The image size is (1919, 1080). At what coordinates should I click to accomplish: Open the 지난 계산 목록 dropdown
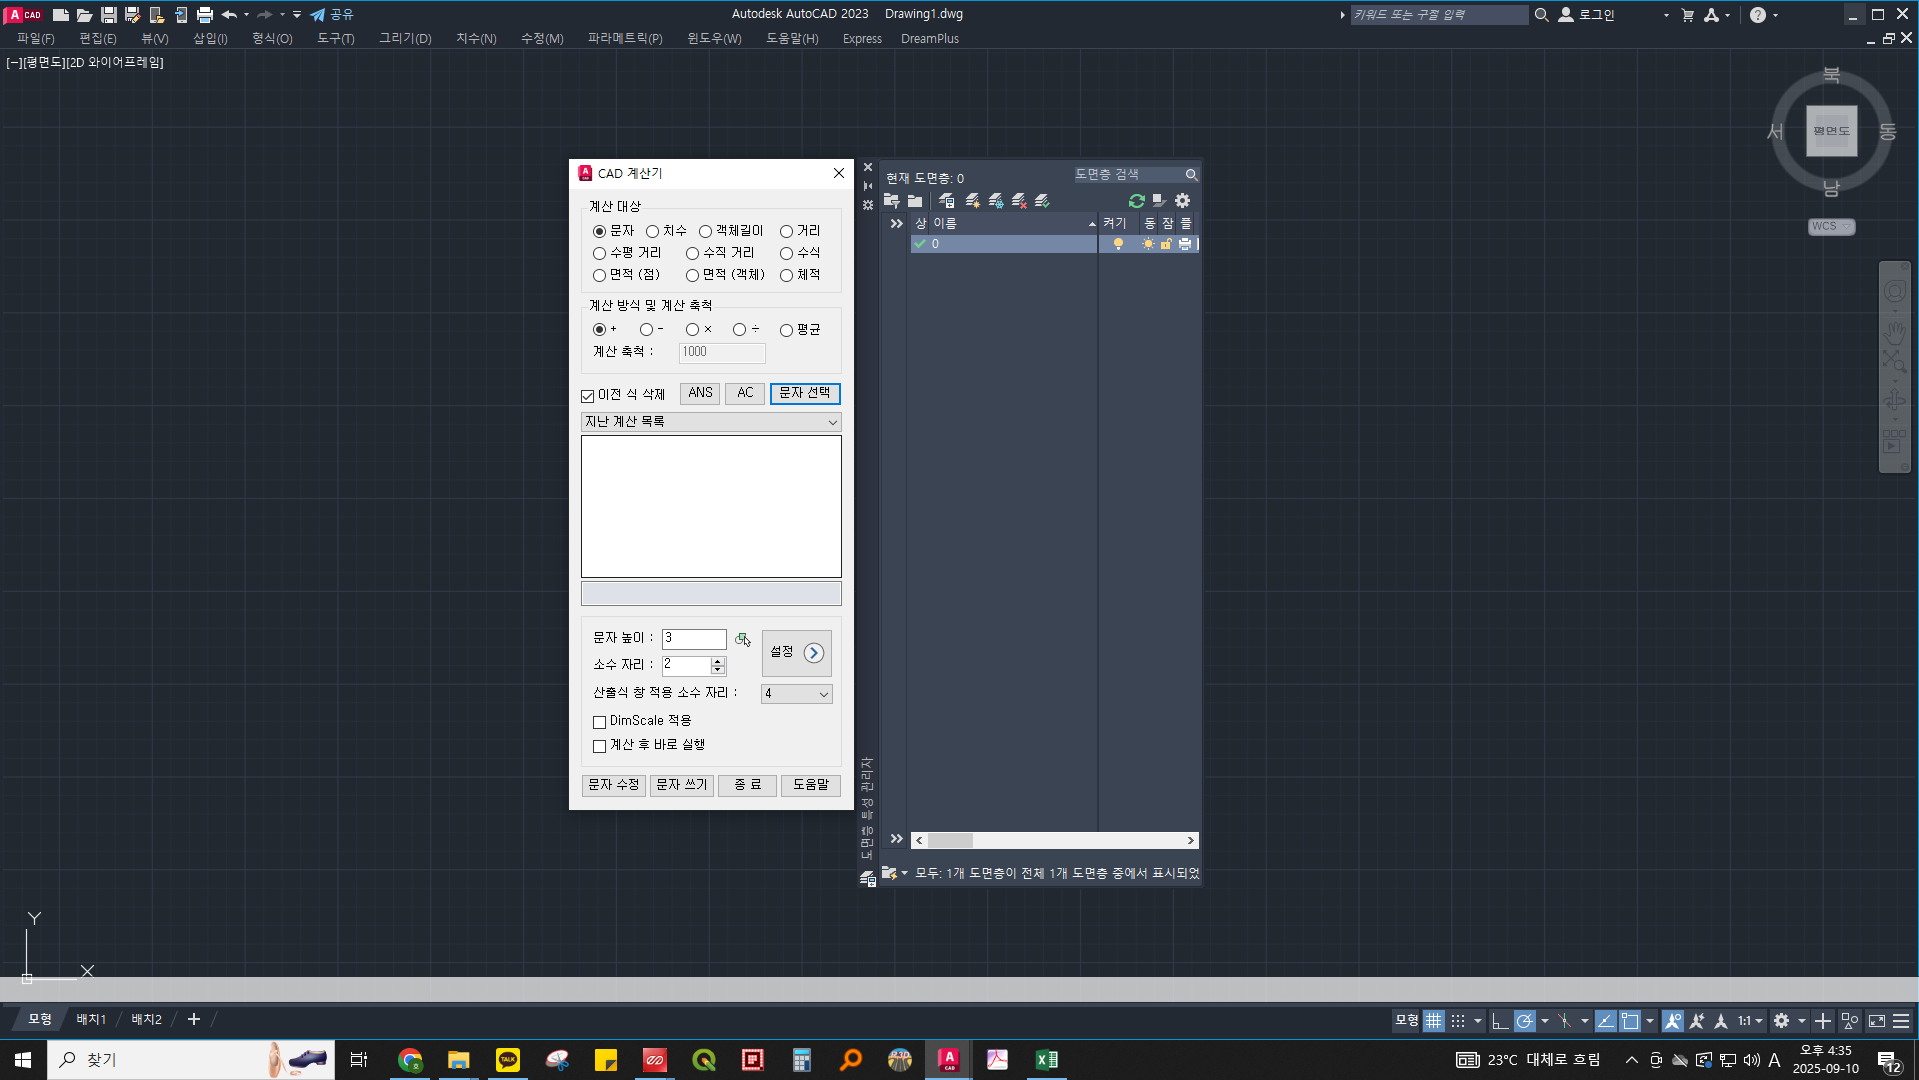711,422
